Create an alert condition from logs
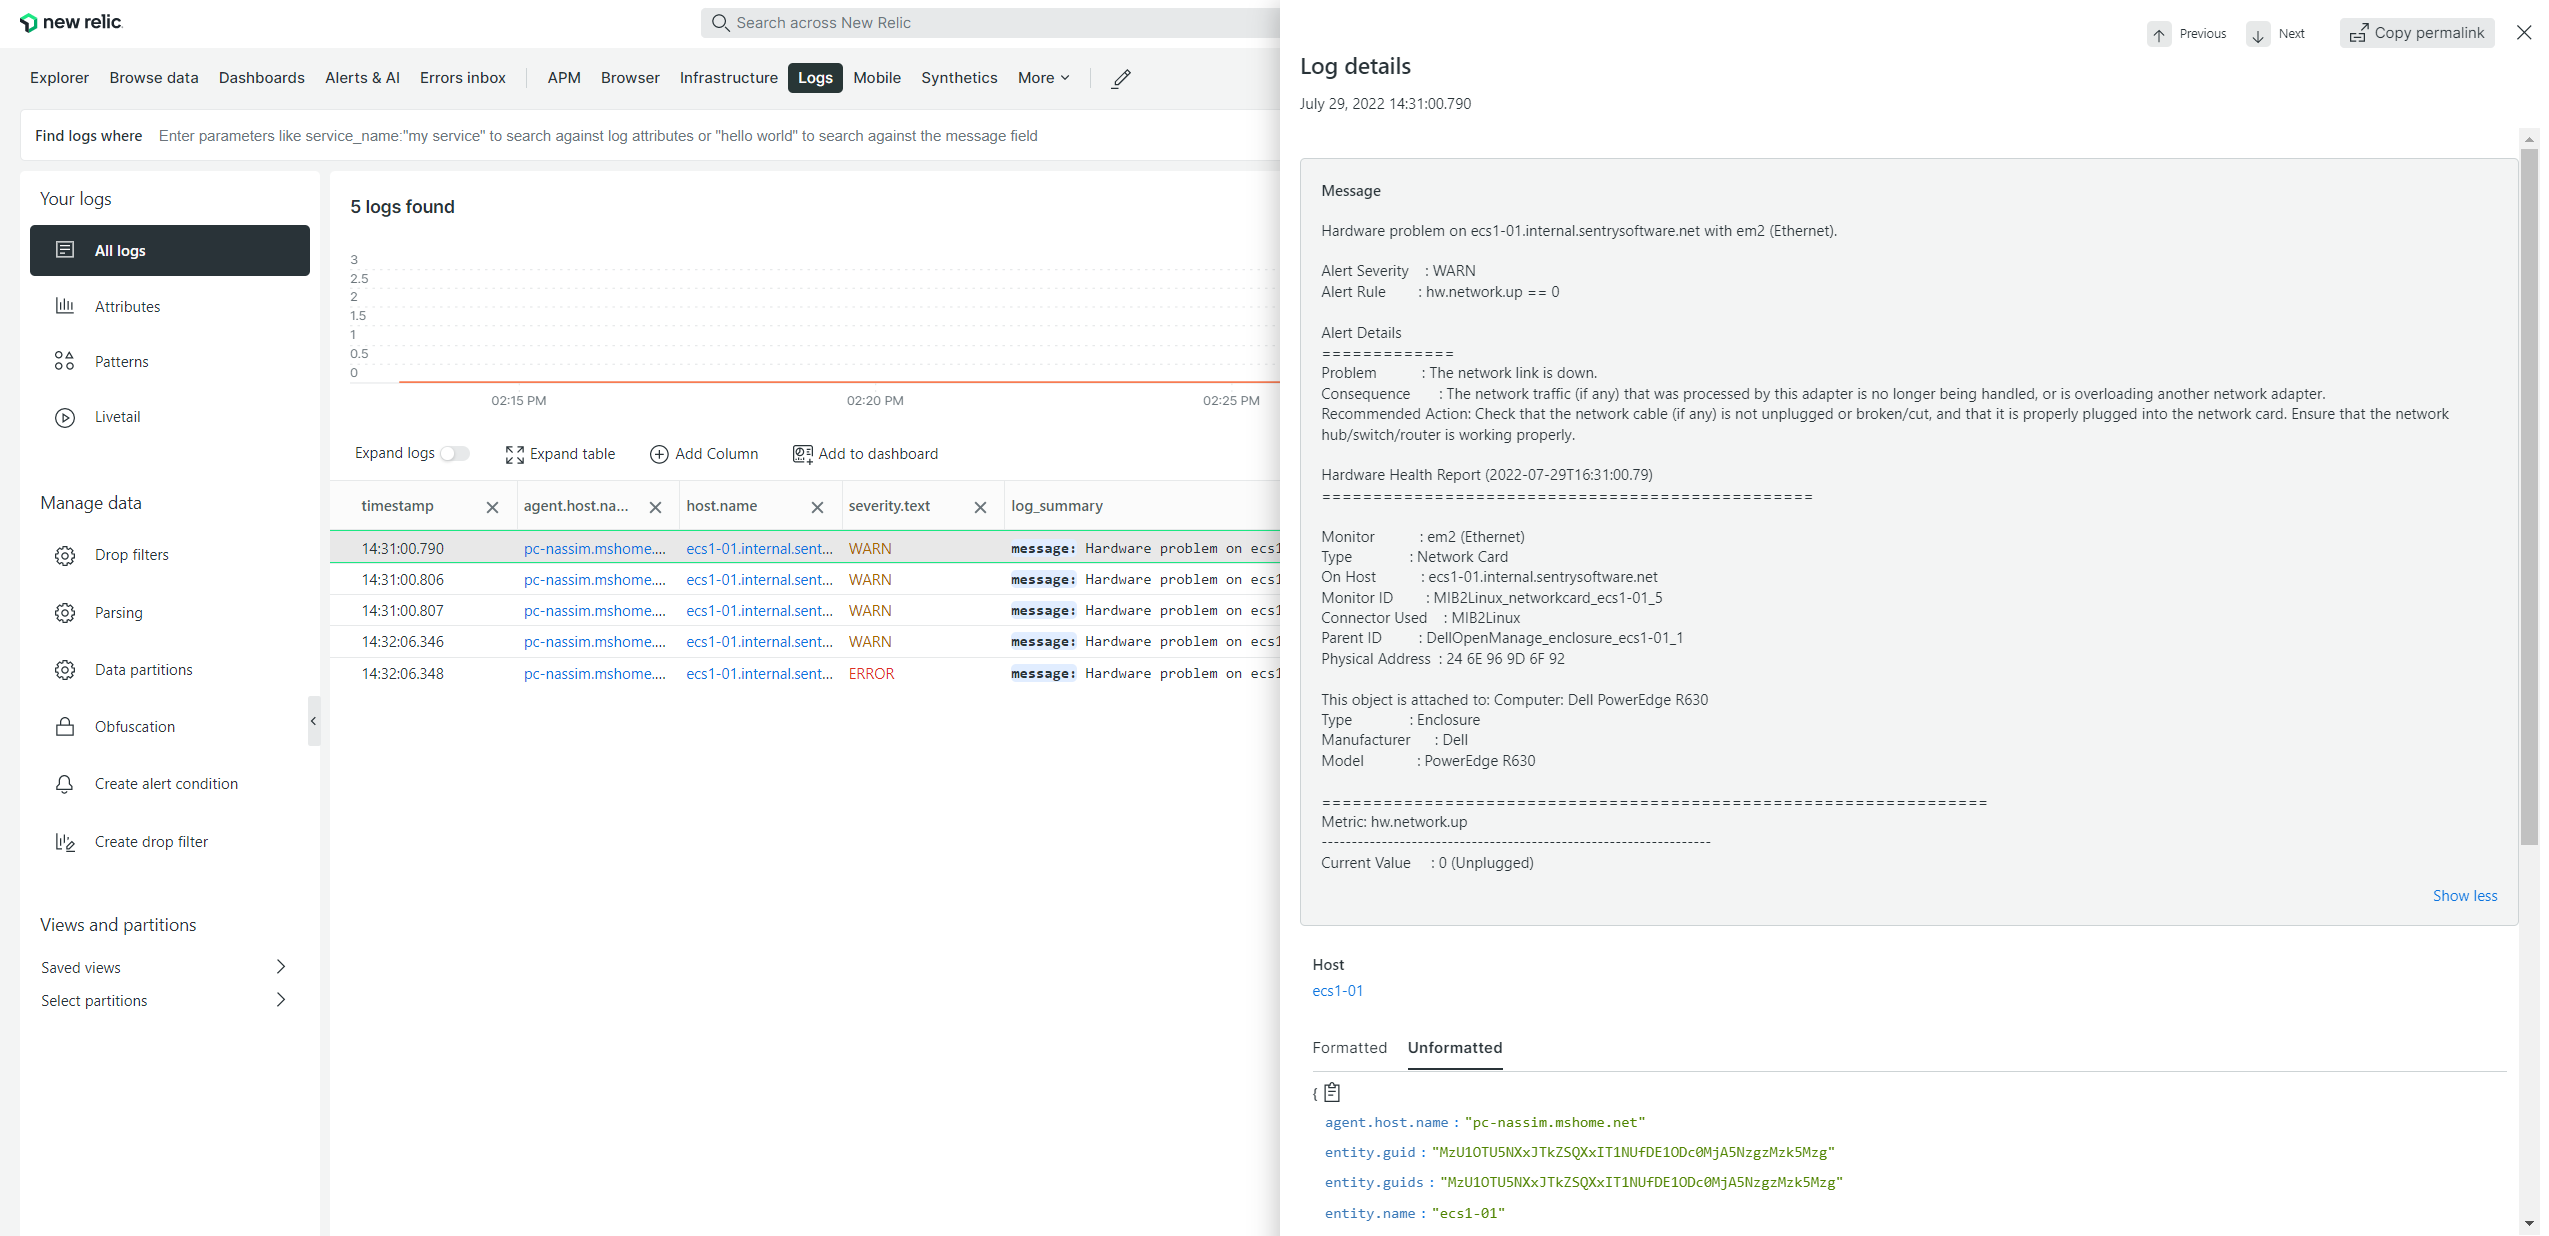The width and height of the screenshot is (2549, 1236). 166,783
